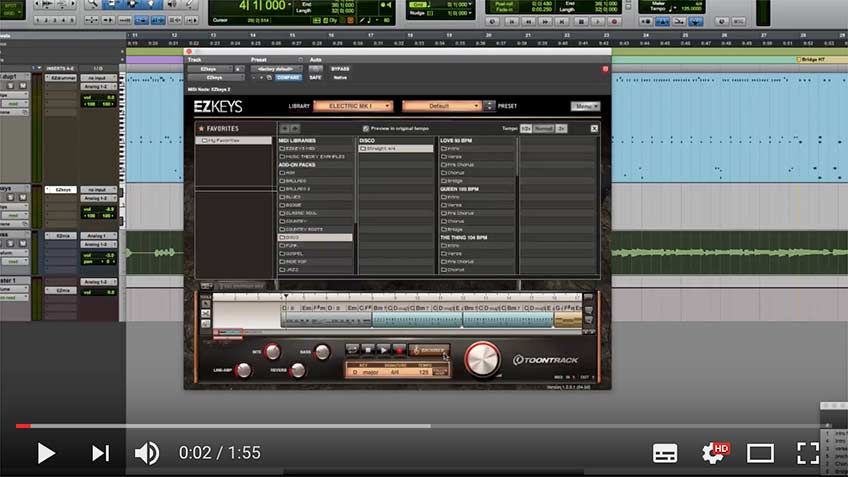The height and width of the screenshot is (477, 848).
Task: Open the factory default preset selector
Action: click(276, 69)
